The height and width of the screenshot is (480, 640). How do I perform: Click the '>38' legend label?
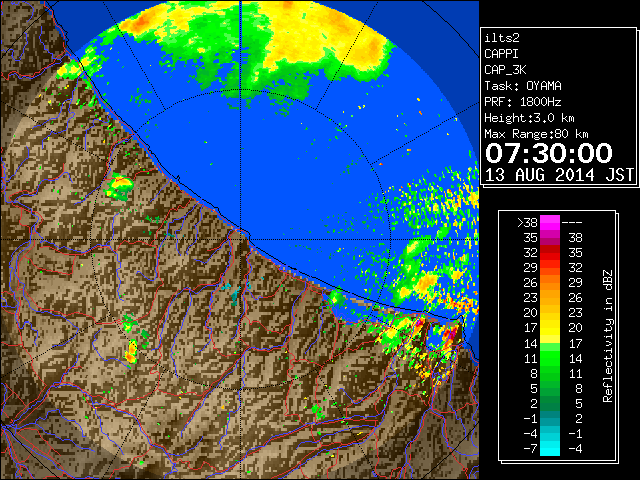527,223
